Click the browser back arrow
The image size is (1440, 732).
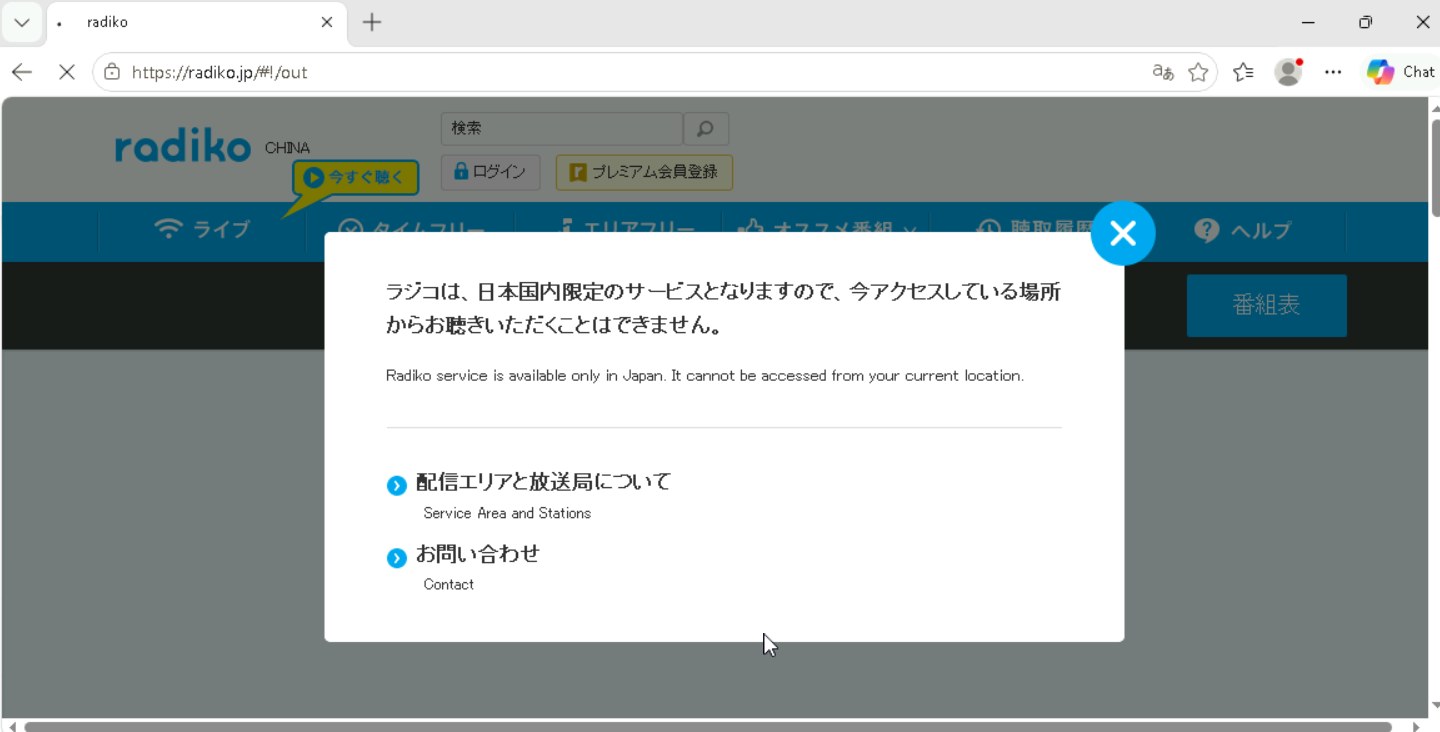(x=22, y=72)
